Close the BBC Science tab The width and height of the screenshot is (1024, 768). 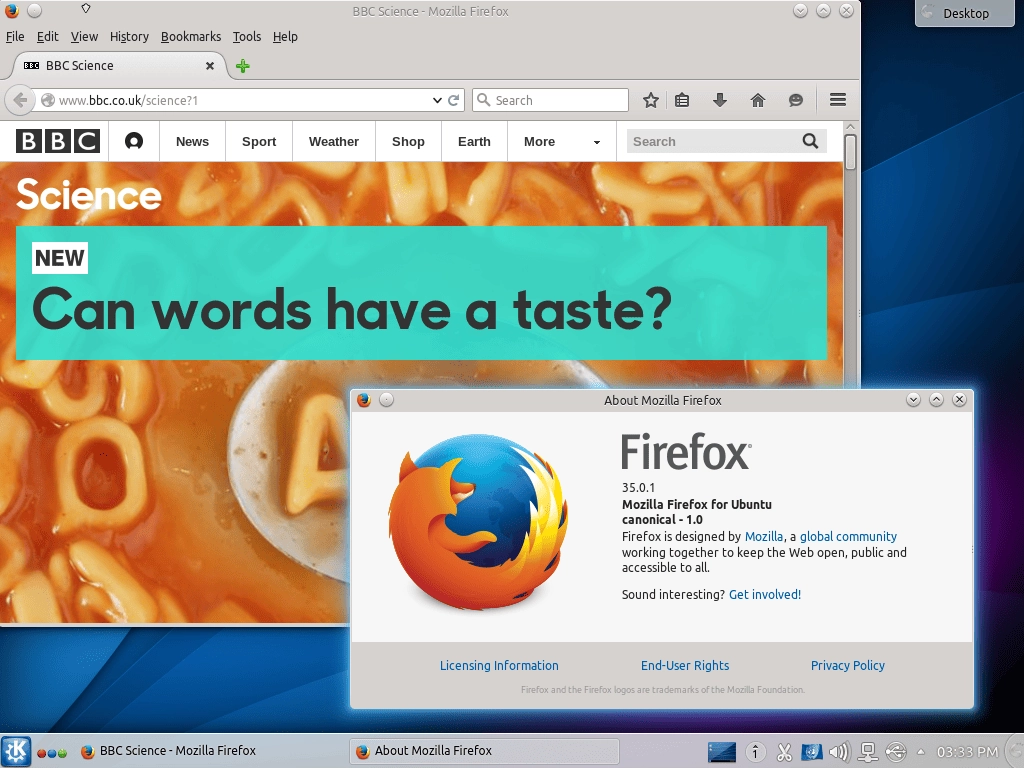point(210,65)
